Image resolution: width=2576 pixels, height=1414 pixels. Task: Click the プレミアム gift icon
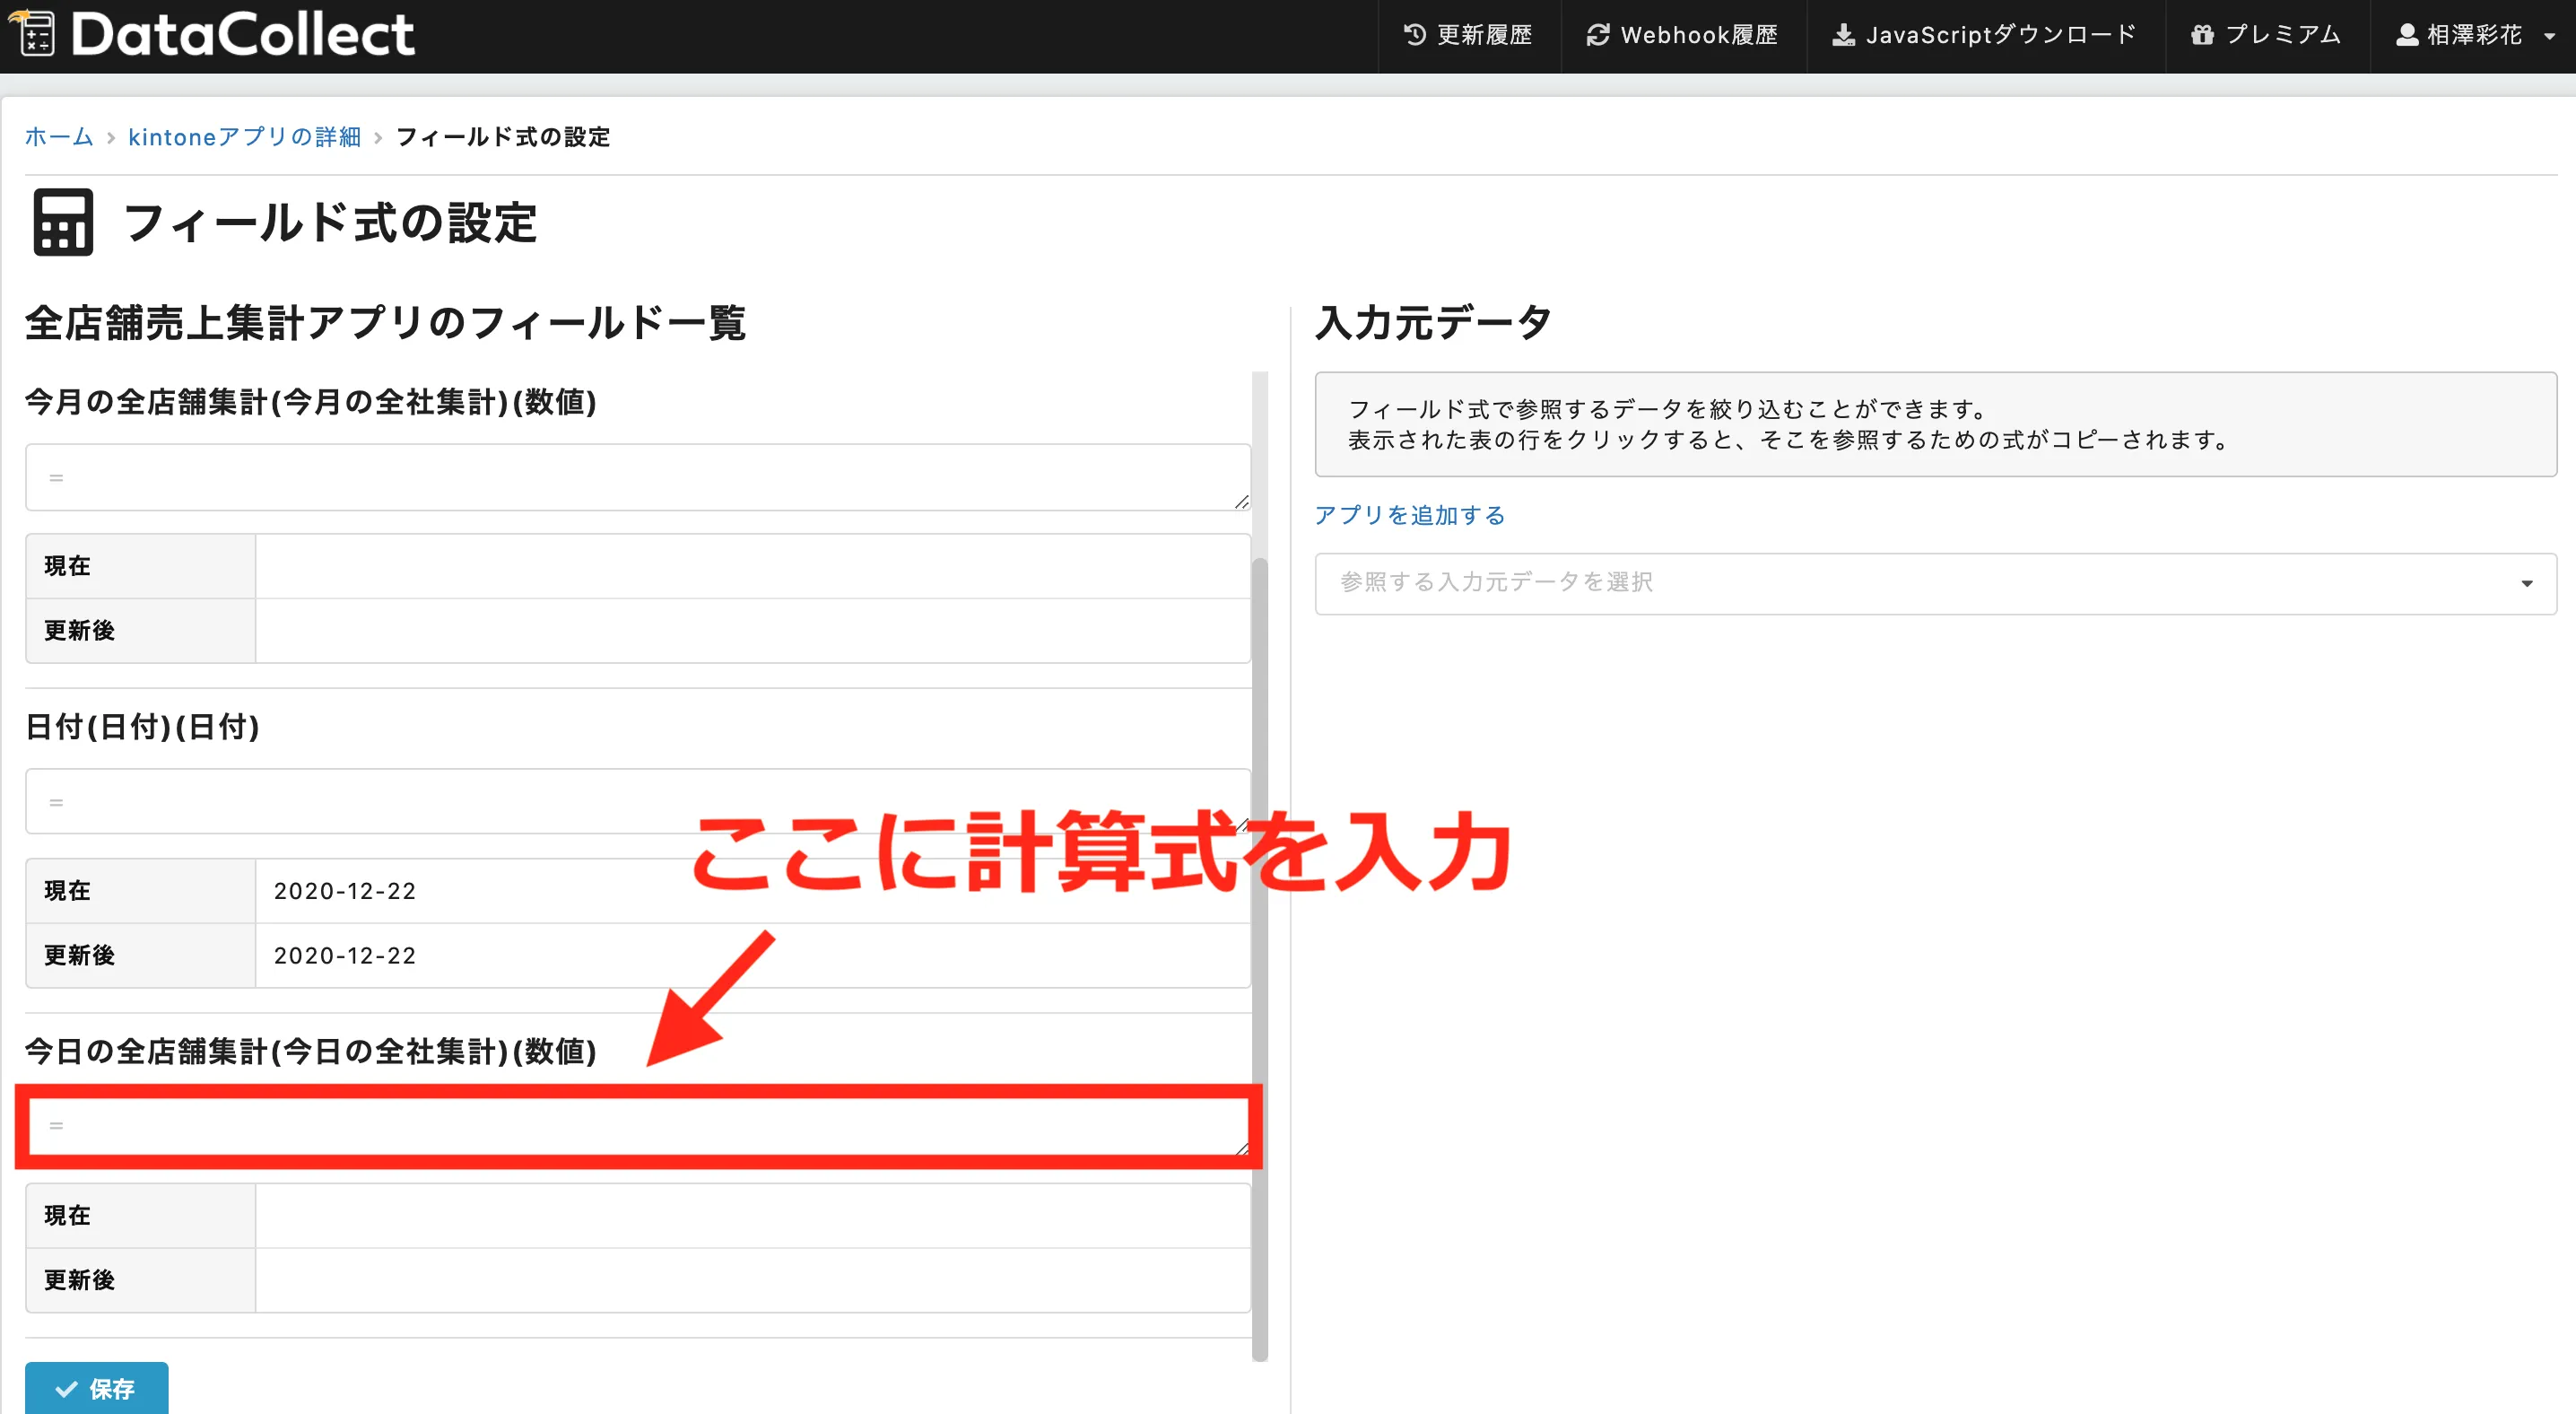pos(2202,35)
